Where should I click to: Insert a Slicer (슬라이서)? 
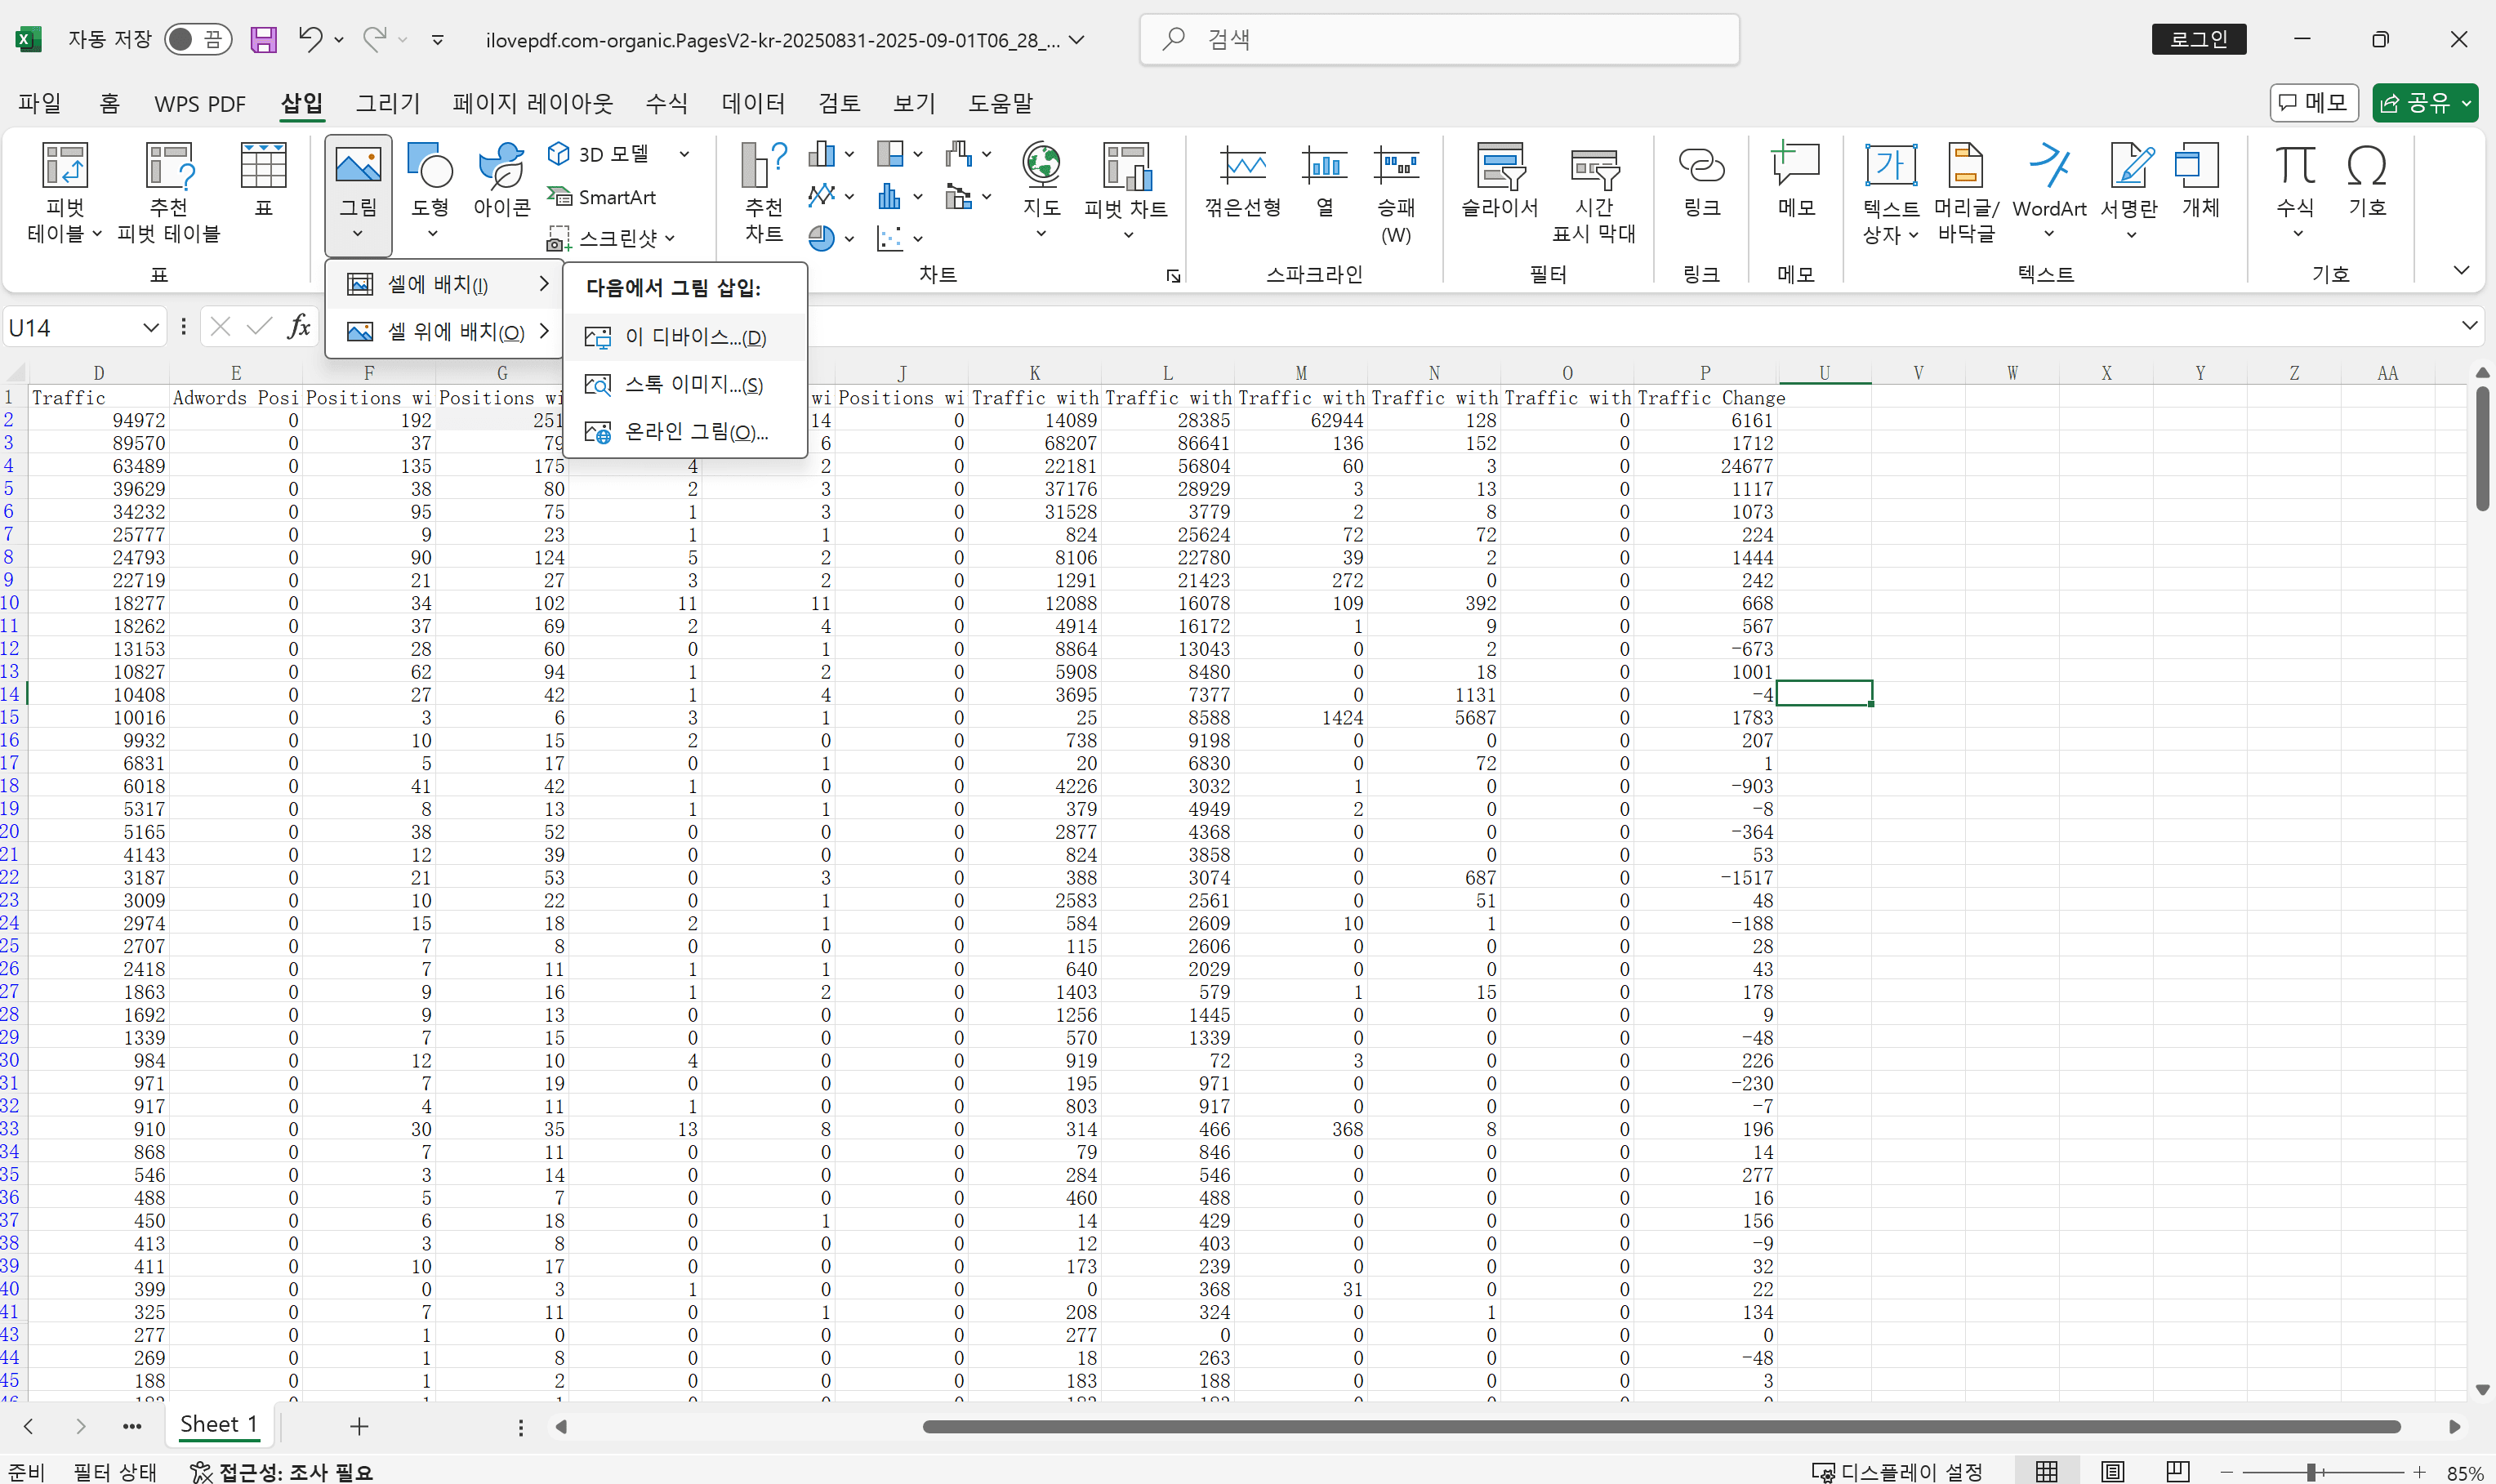(x=1500, y=180)
